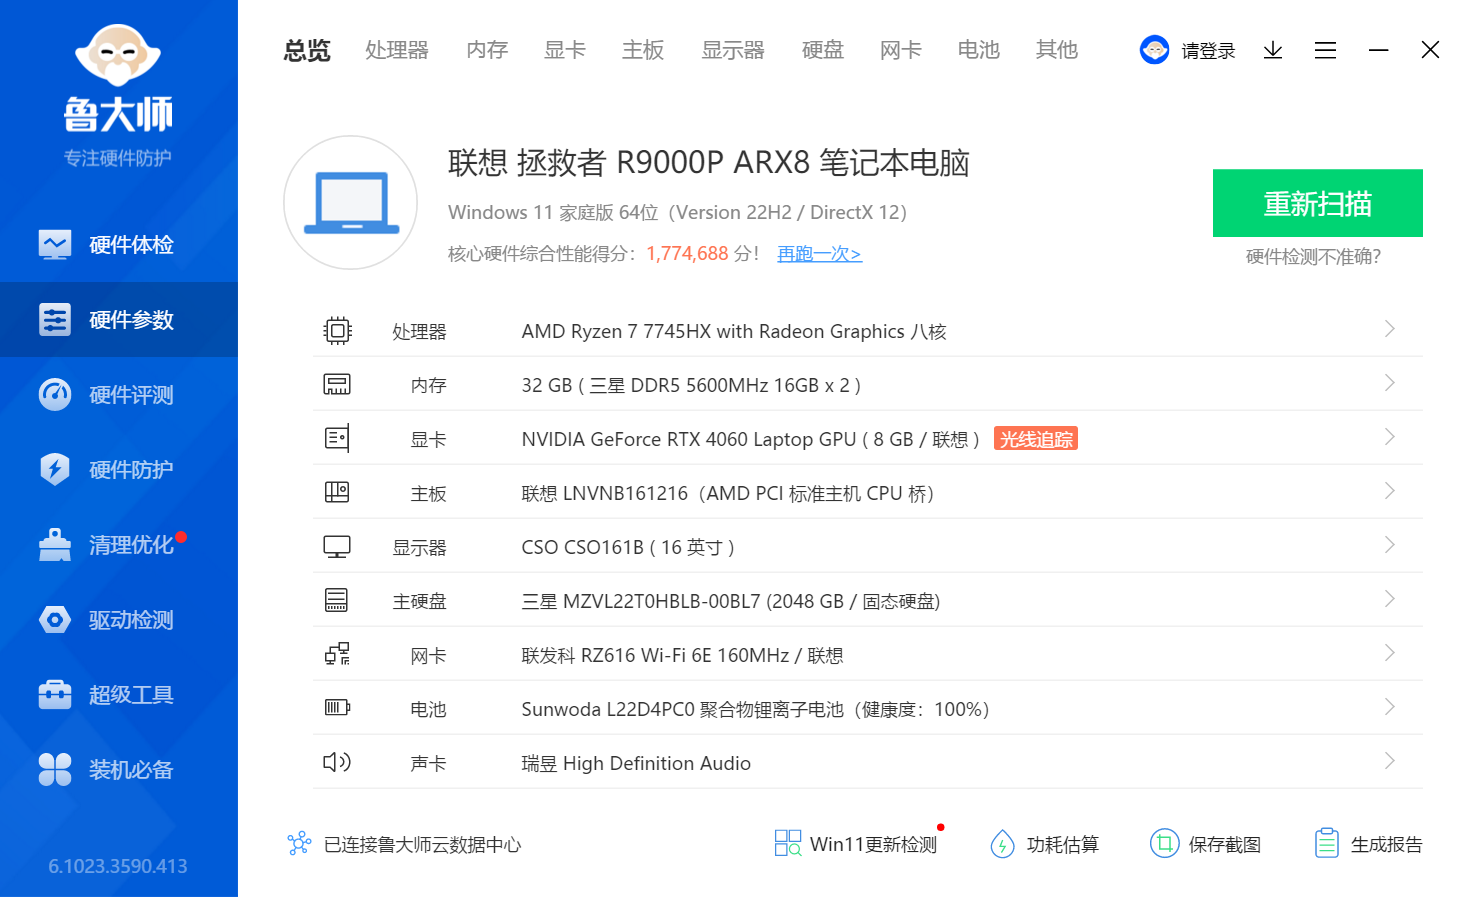Open 硬件体检 in the sidebar

click(119, 245)
